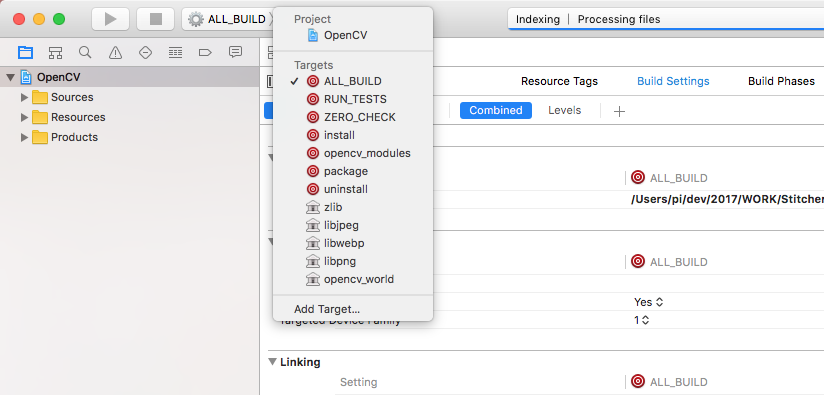Select the Combined view toggle

(496, 110)
